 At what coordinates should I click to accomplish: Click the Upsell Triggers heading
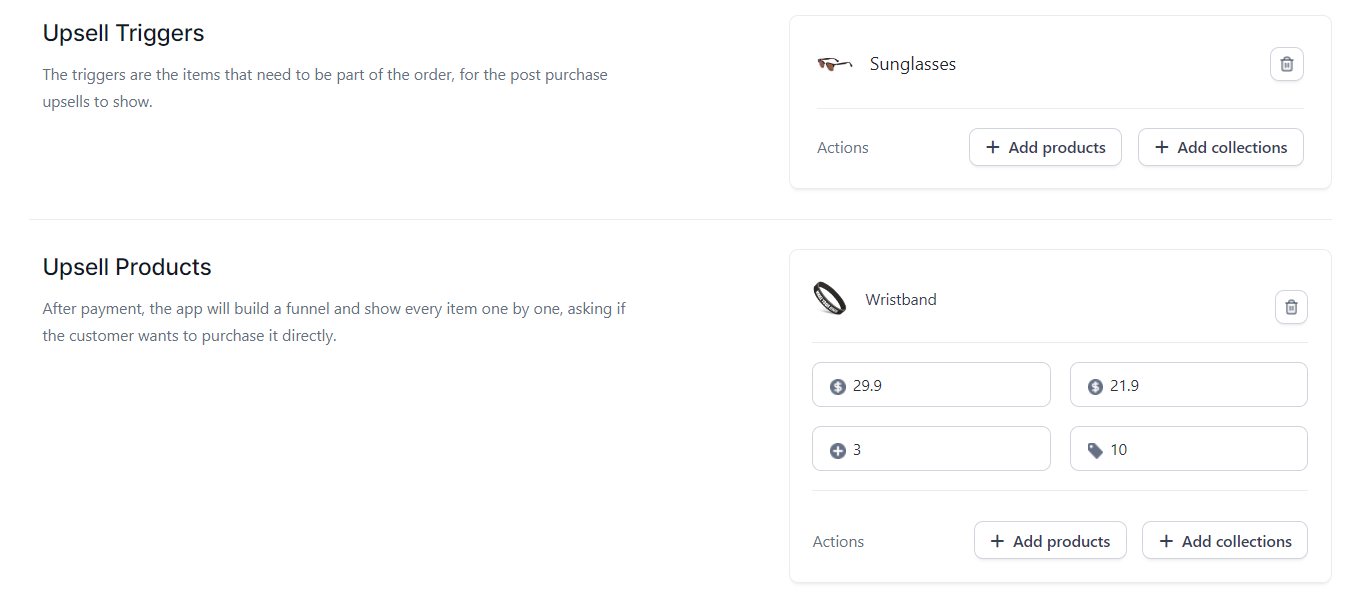(x=123, y=33)
